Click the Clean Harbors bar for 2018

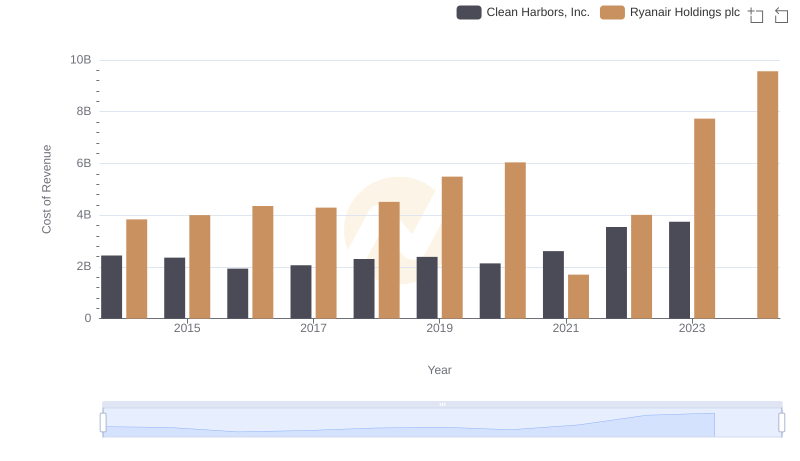click(364, 289)
